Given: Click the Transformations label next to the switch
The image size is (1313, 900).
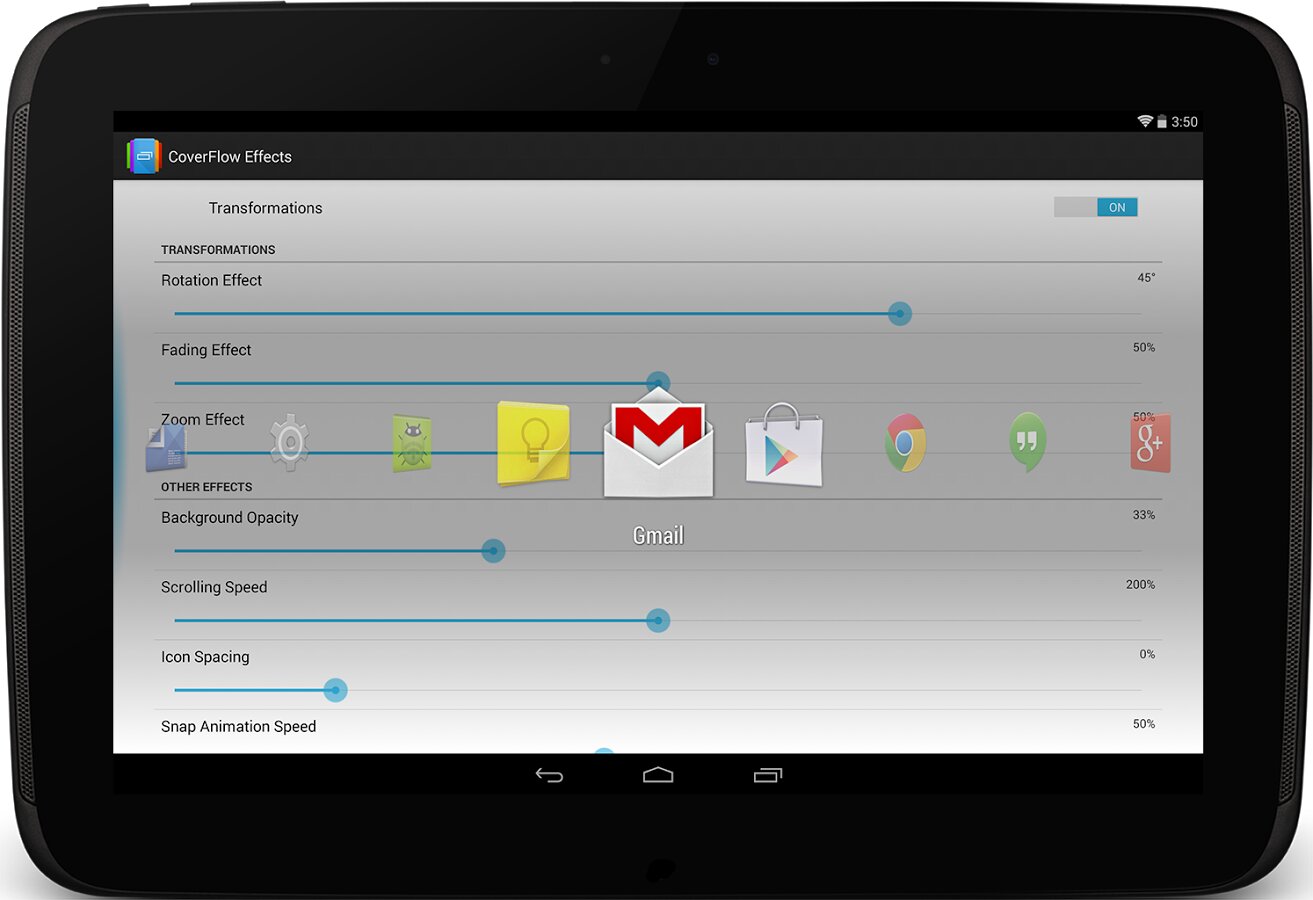Looking at the screenshot, I should 265,208.
